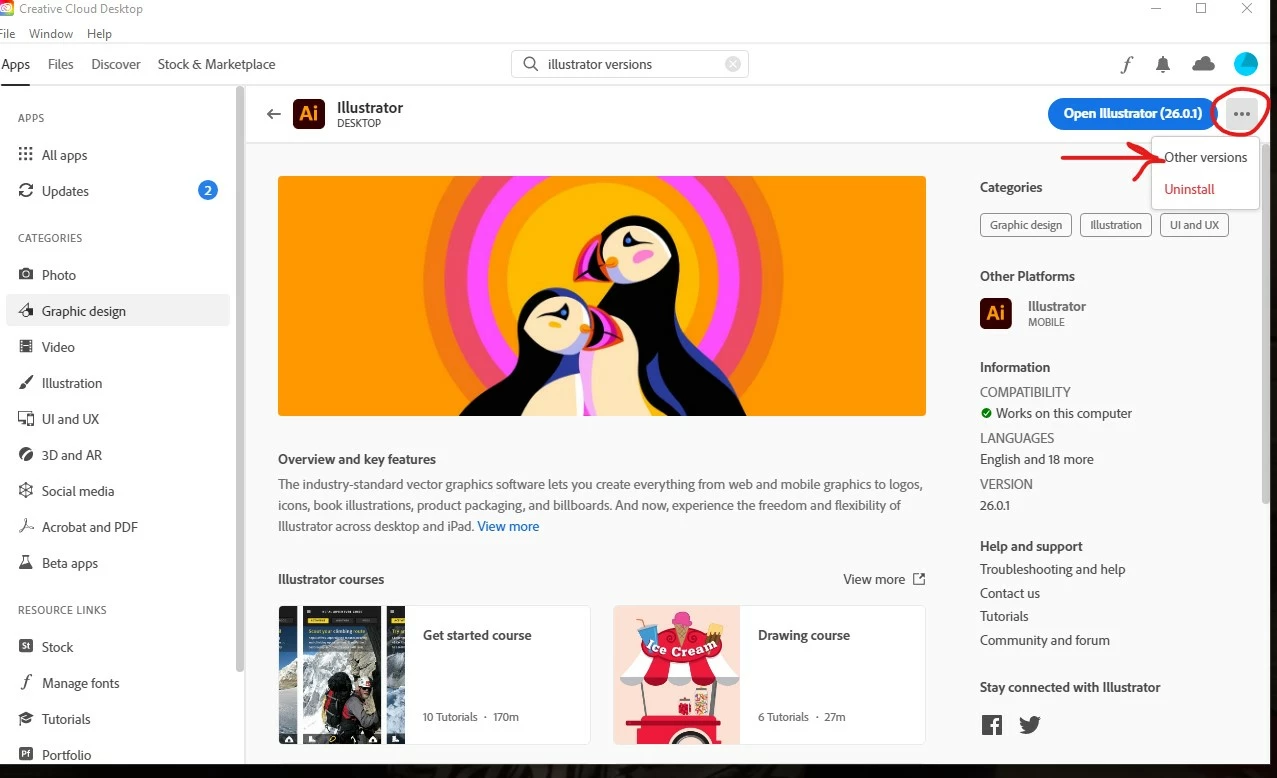1277x778 pixels.
Task: Switch to the Apps tab
Action: 16,64
